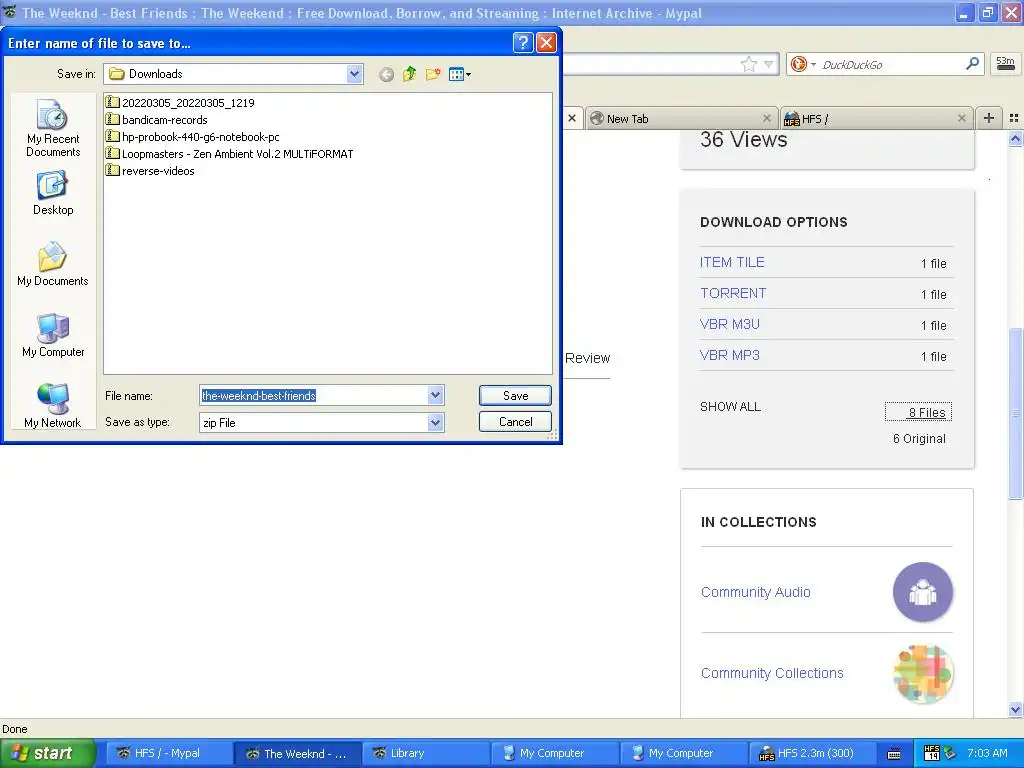This screenshot has width=1024, height=768.
Task: Open the ITEM TILE download link
Action: tap(731, 262)
